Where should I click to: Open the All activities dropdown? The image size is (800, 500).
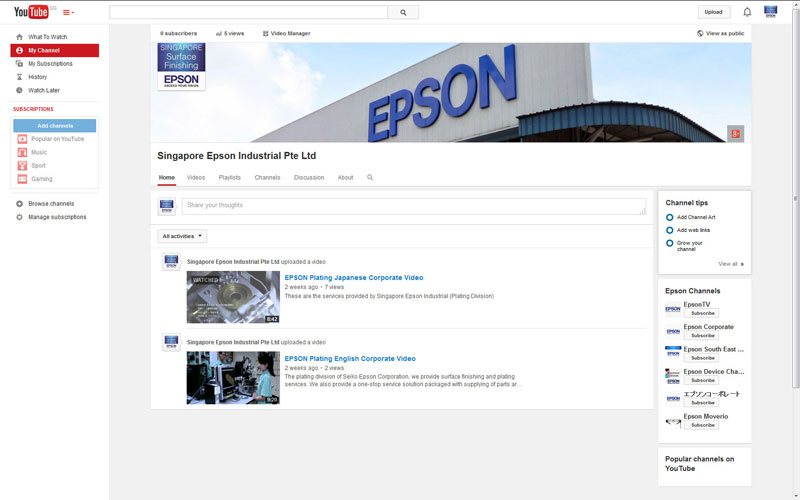click(x=182, y=236)
